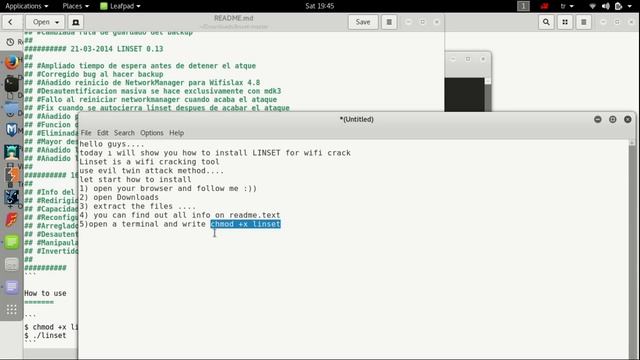Click the 'use evil twin attack method....' line
This screenshot has height=360, width=640.
(151, 171)
